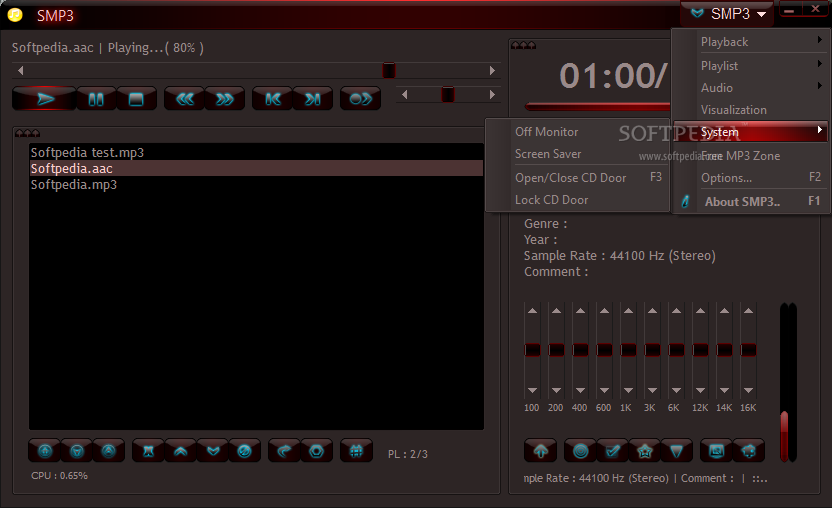This screenshot has width=832, height=508.
Task: Collapse the playlist panel using its triple triangles
Action: [28, 133]
